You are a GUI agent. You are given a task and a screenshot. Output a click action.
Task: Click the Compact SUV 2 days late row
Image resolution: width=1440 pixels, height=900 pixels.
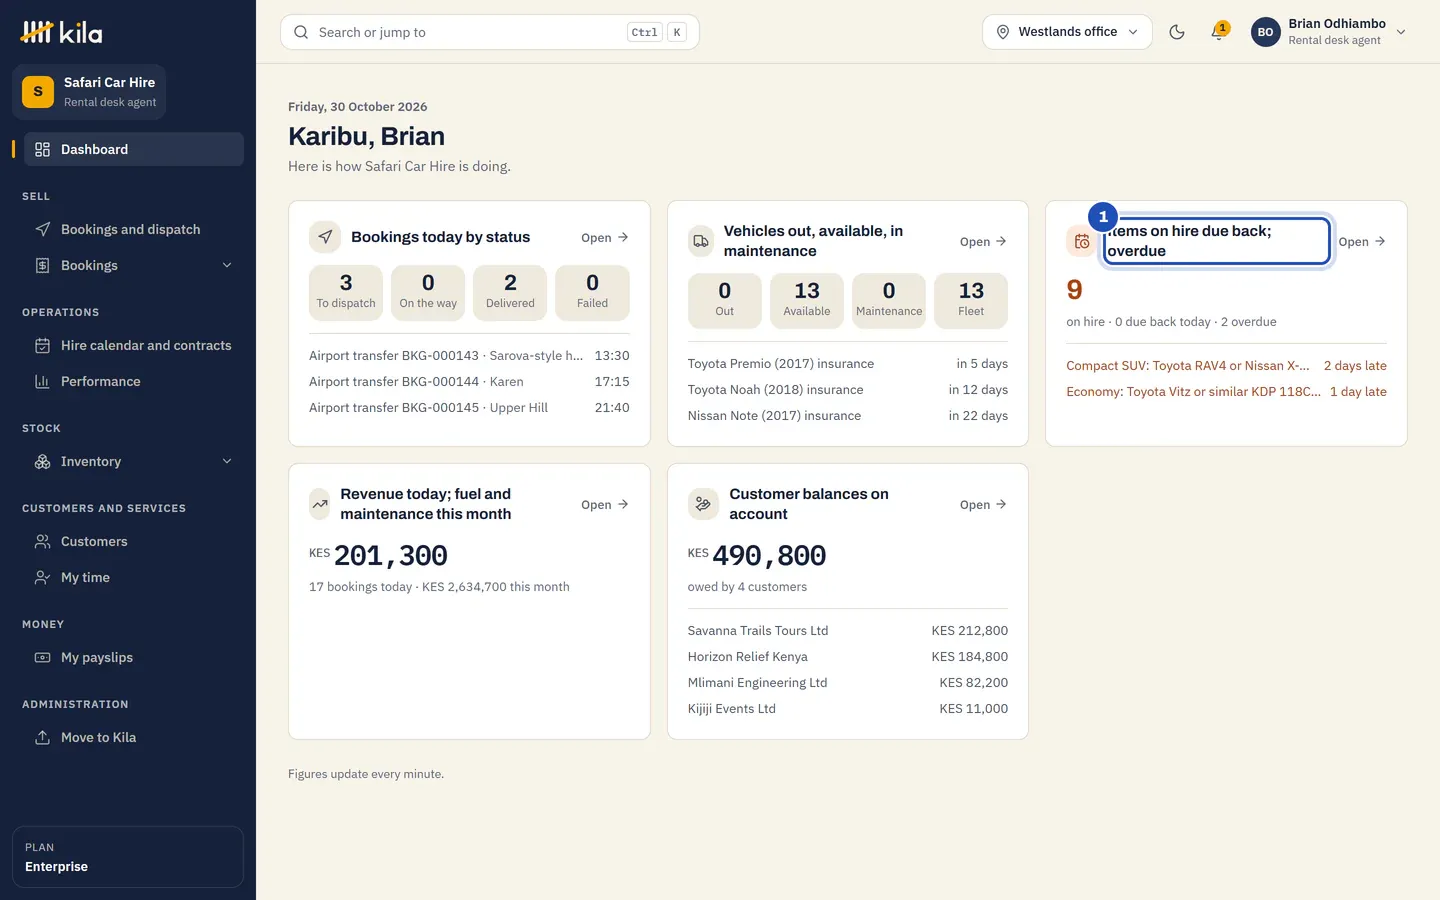pos(1226,365)
